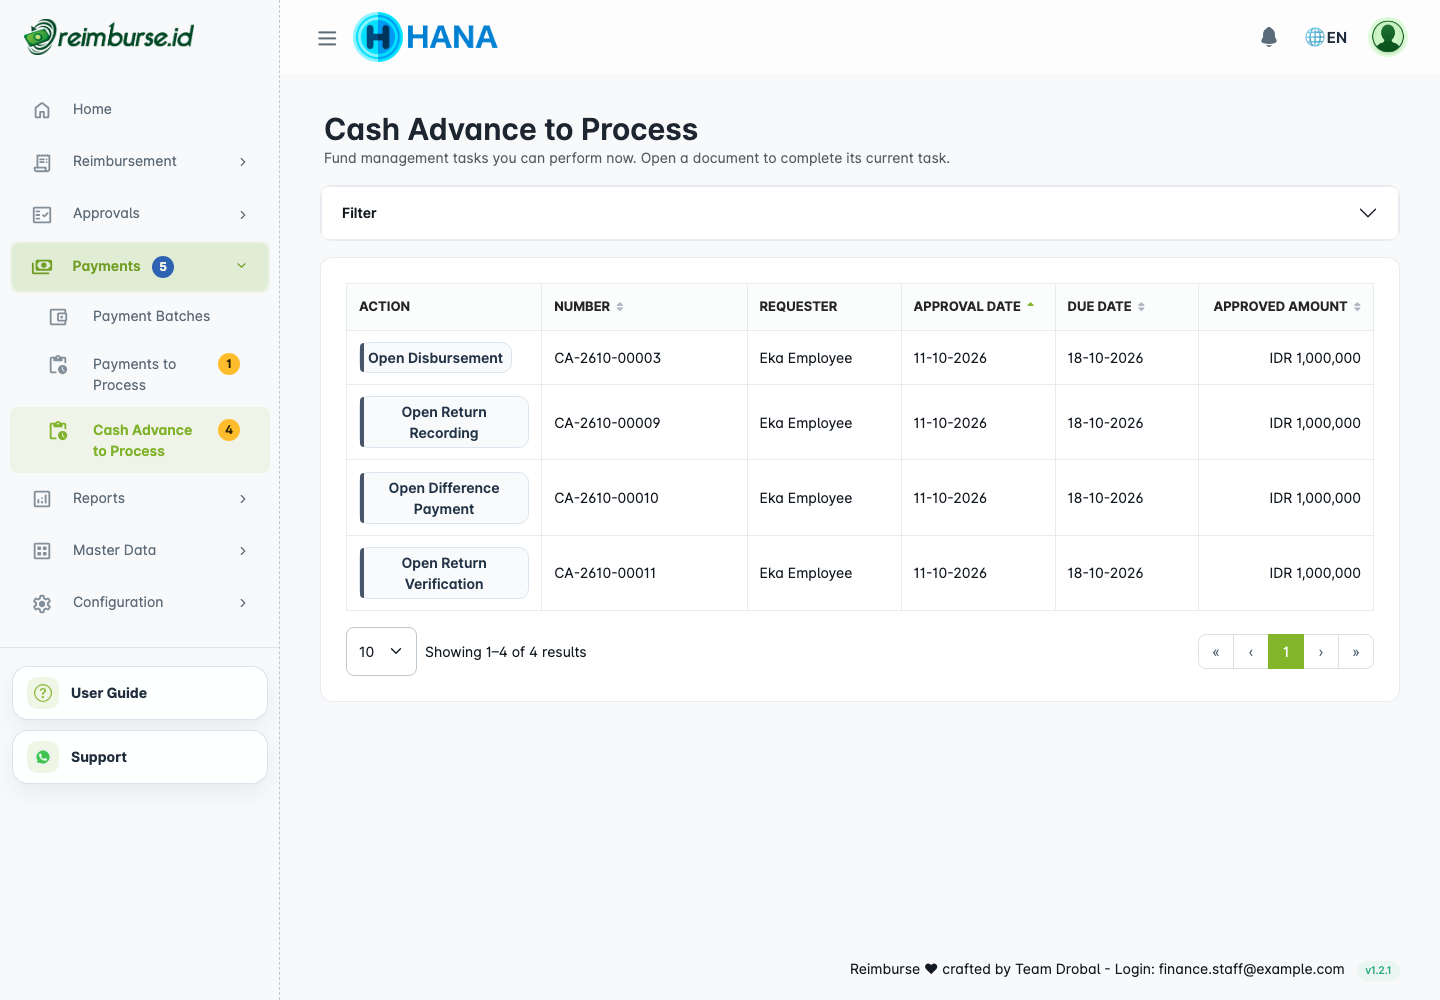Expand the Approvals submenu chevron
The height and width of the screenshot is (1000, 1440).
point(243,214)
